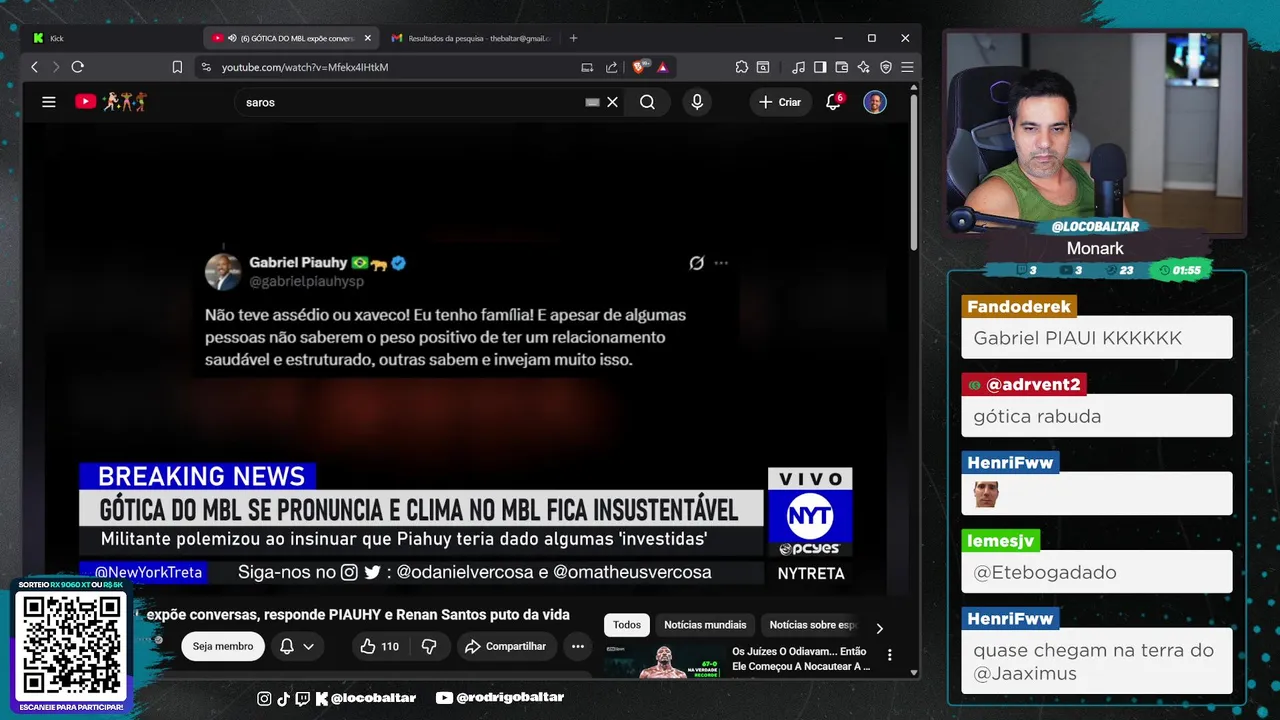Dislike the video with thumbs down

429,646
